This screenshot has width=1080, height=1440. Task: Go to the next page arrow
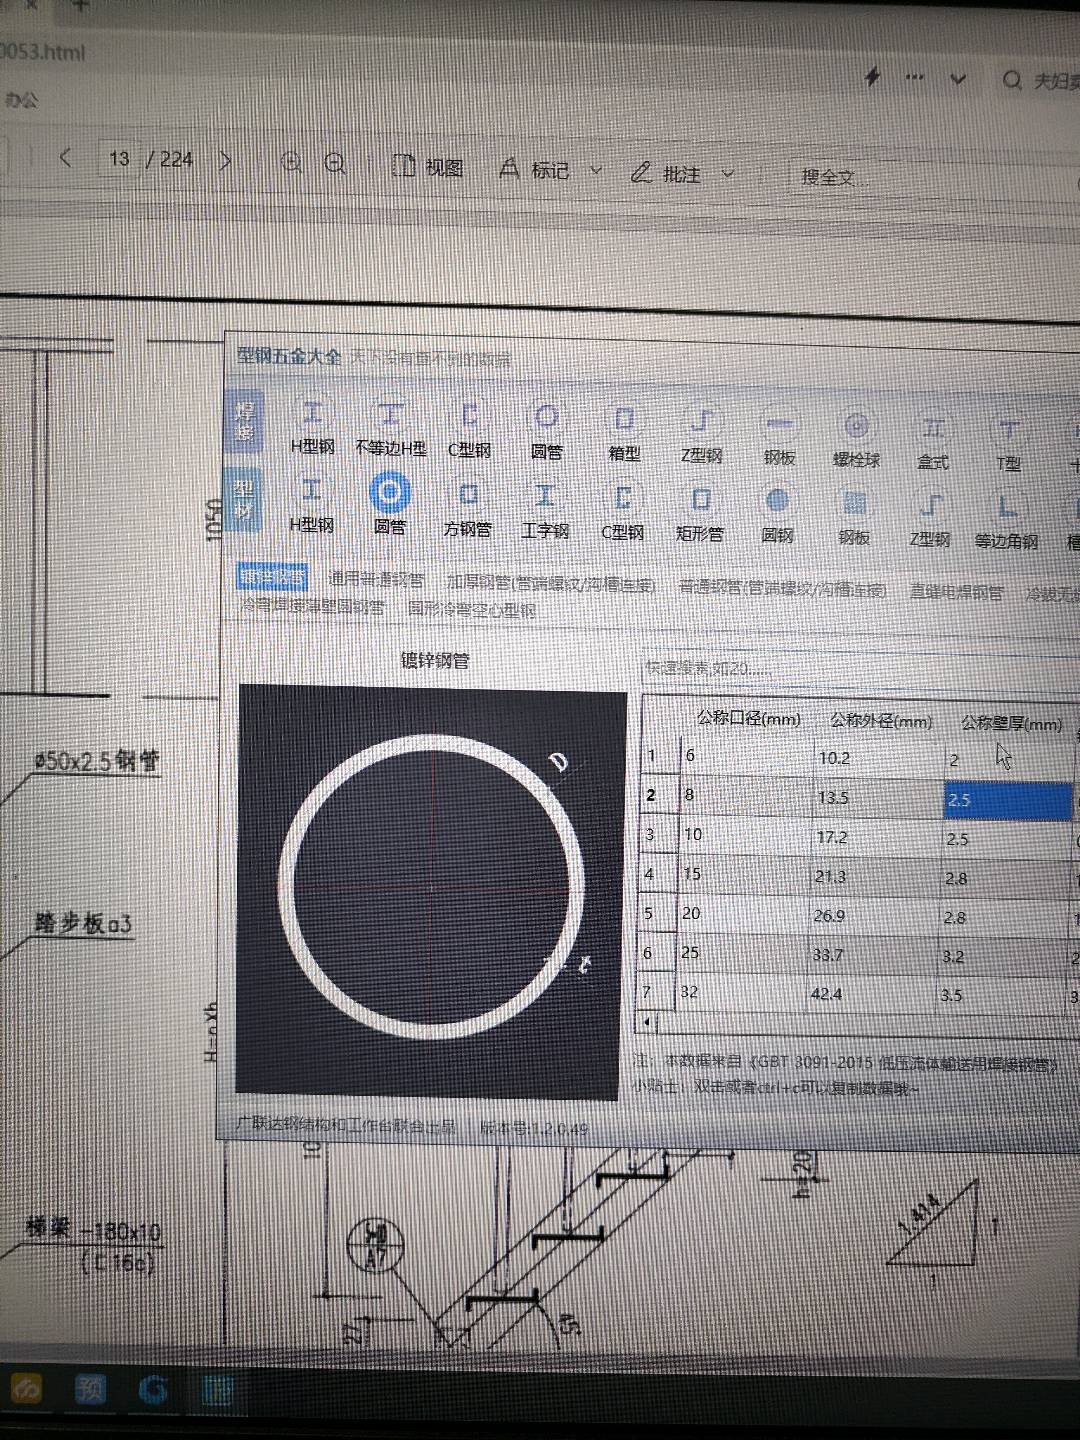click(225, 160)
